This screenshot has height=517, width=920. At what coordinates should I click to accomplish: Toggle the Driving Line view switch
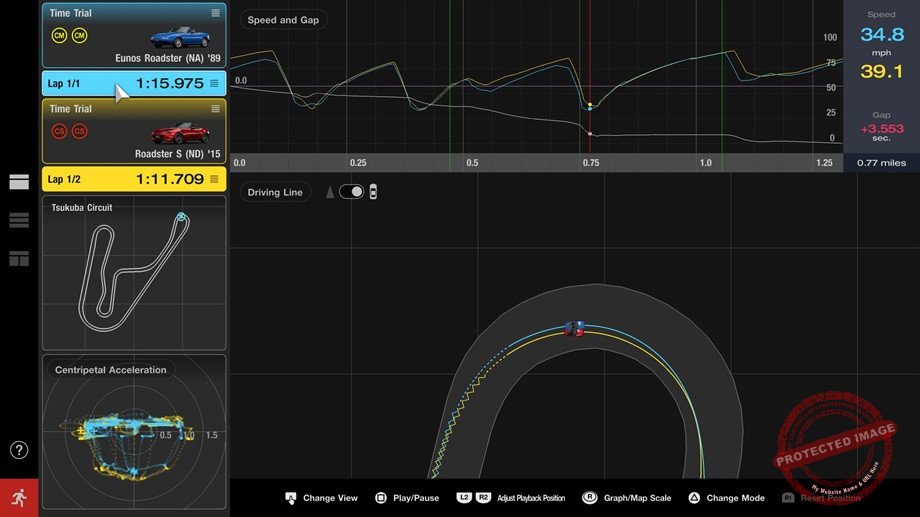351,192
